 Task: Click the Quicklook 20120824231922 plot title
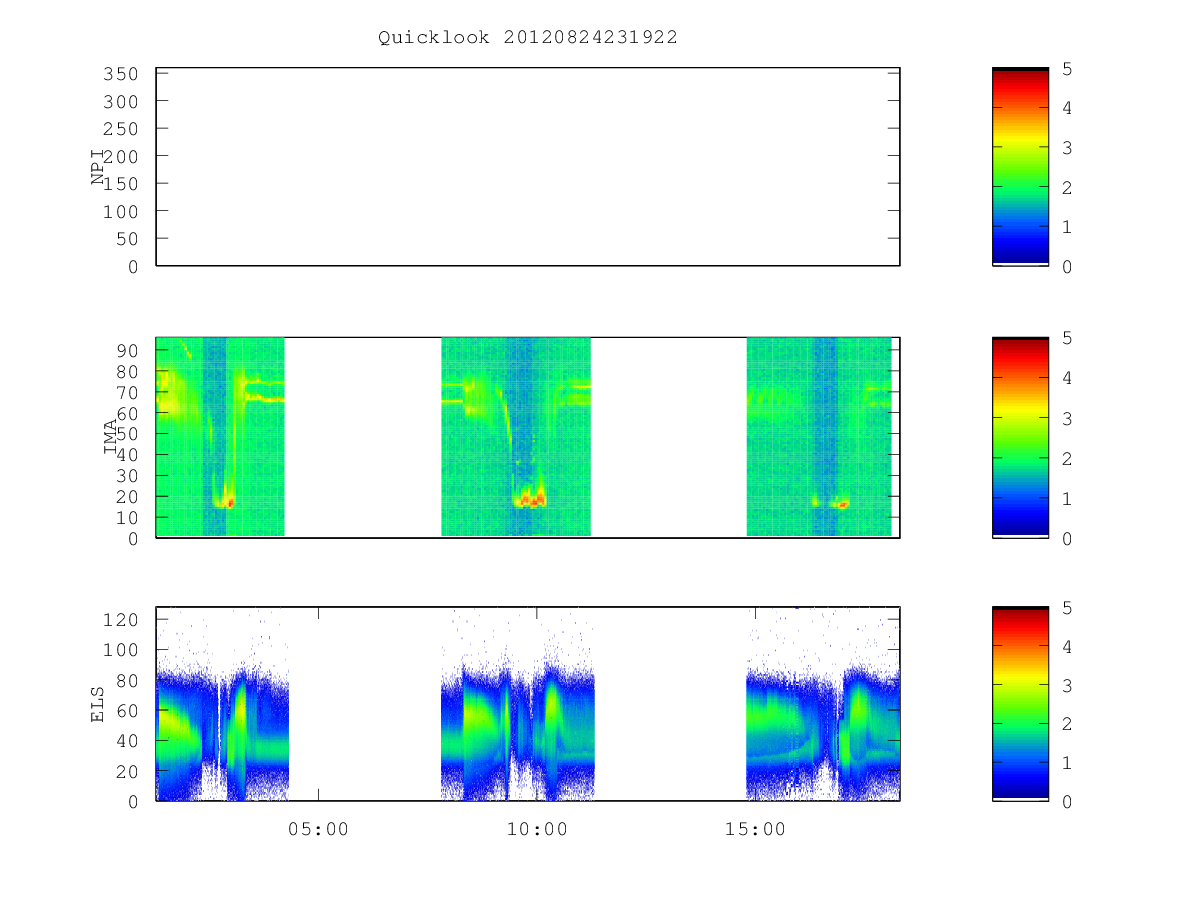[x=528, y=37]
